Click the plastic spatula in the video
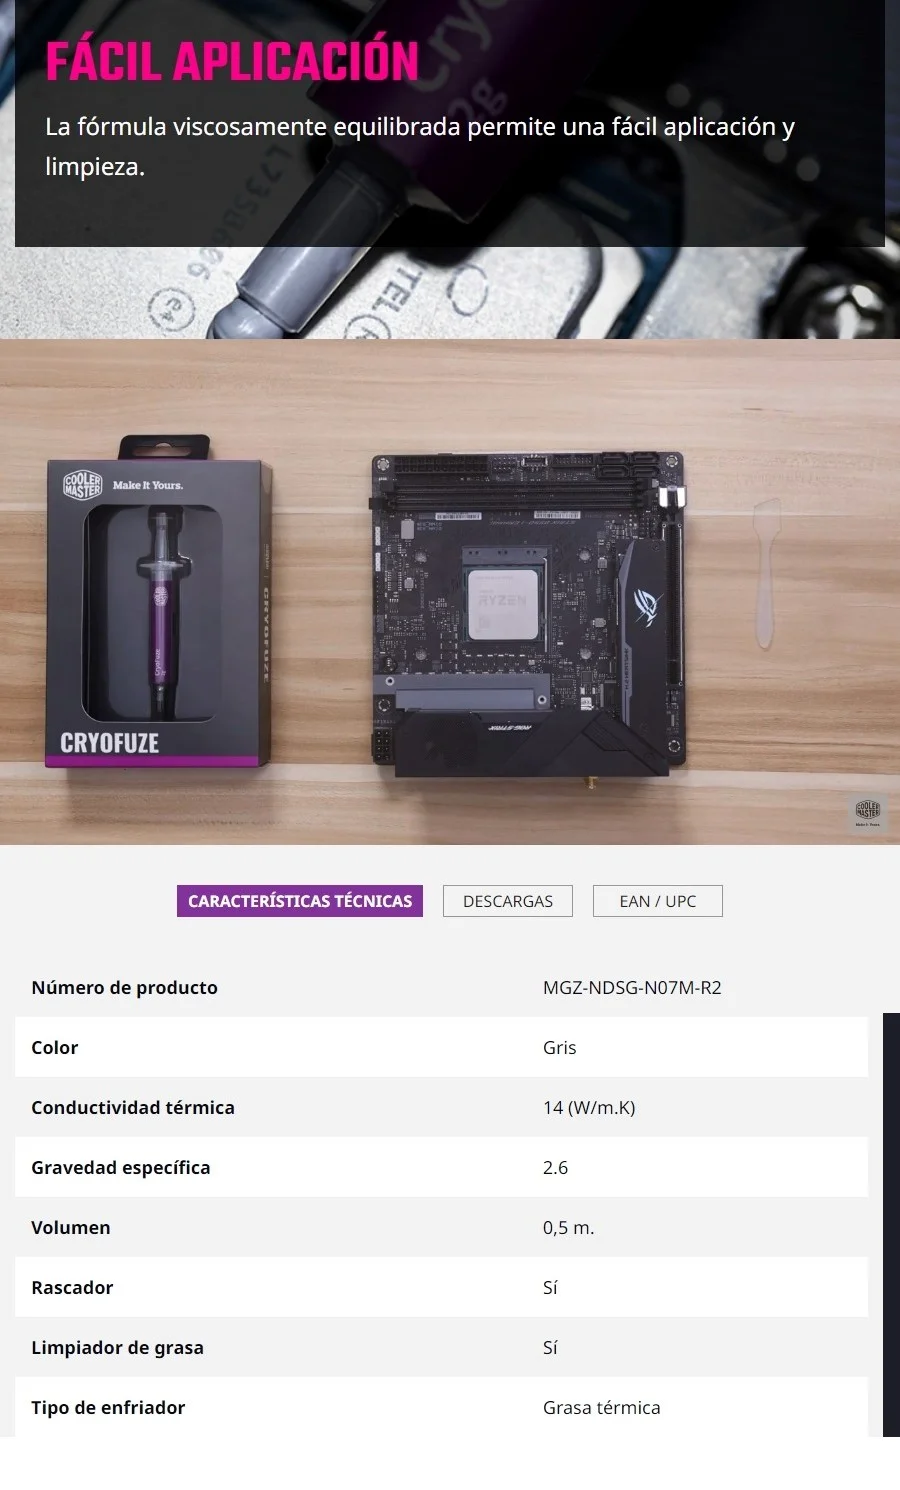The width and height of the screenshot is (900, 1490). click(765, 573)
